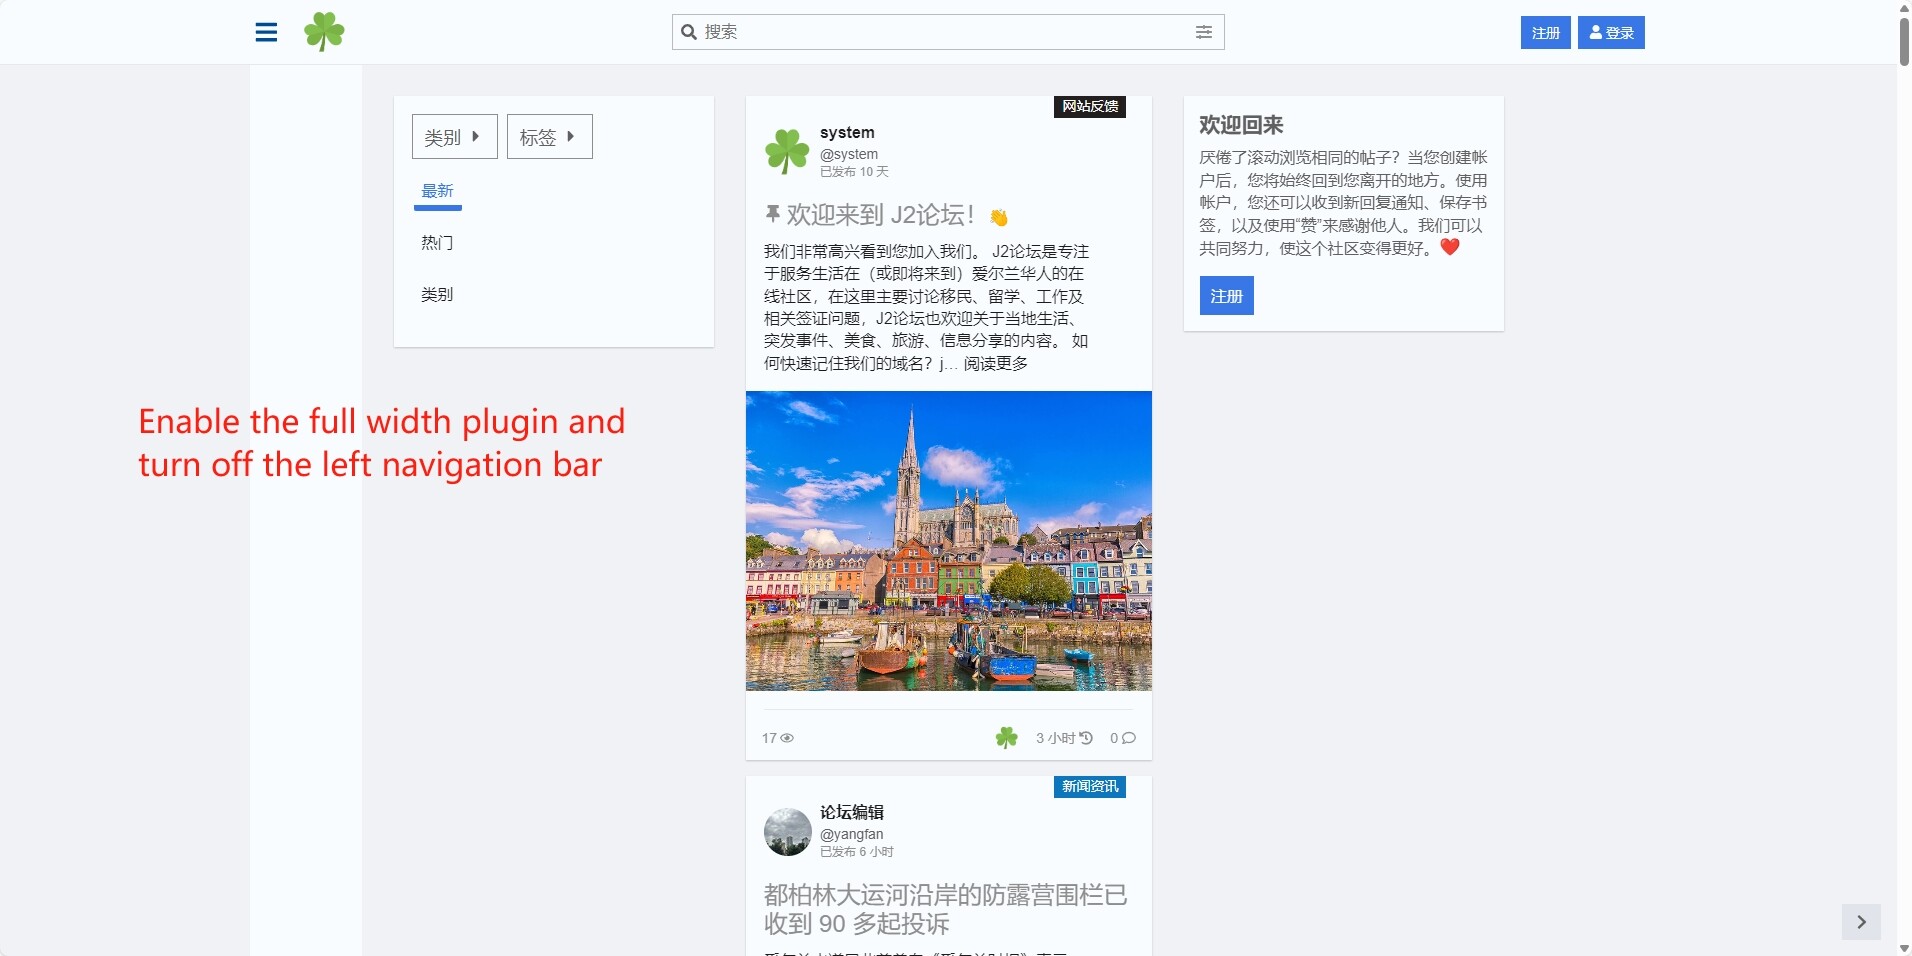Select the 热门 tab

point(437,243)
